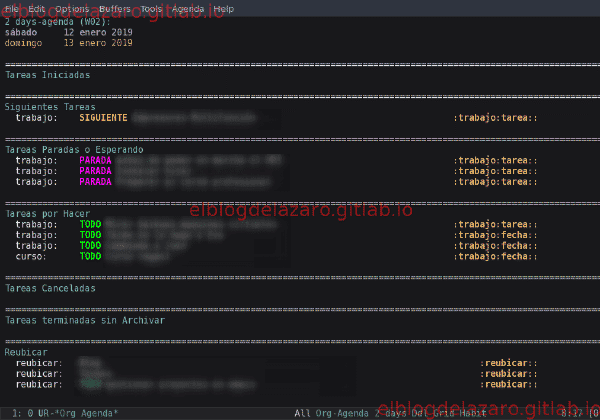600x420 pixels.
Task: Click the 'Tareas Iniciadas' section heading
Action: click(x=47, y=75)
